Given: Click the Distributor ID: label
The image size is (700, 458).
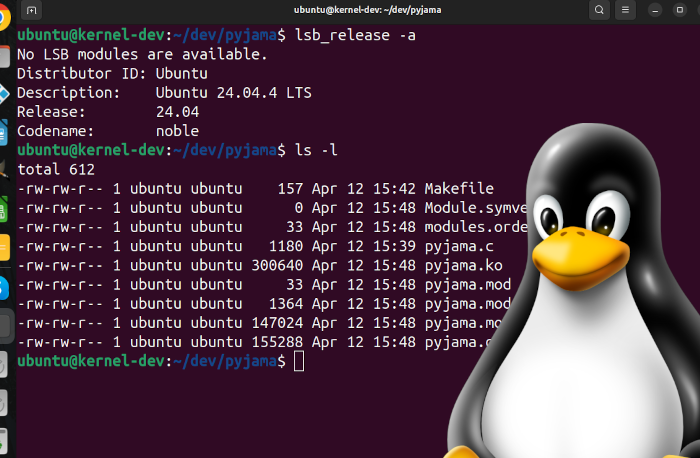Looking at the screenshot, I should [x=81, y=74].
